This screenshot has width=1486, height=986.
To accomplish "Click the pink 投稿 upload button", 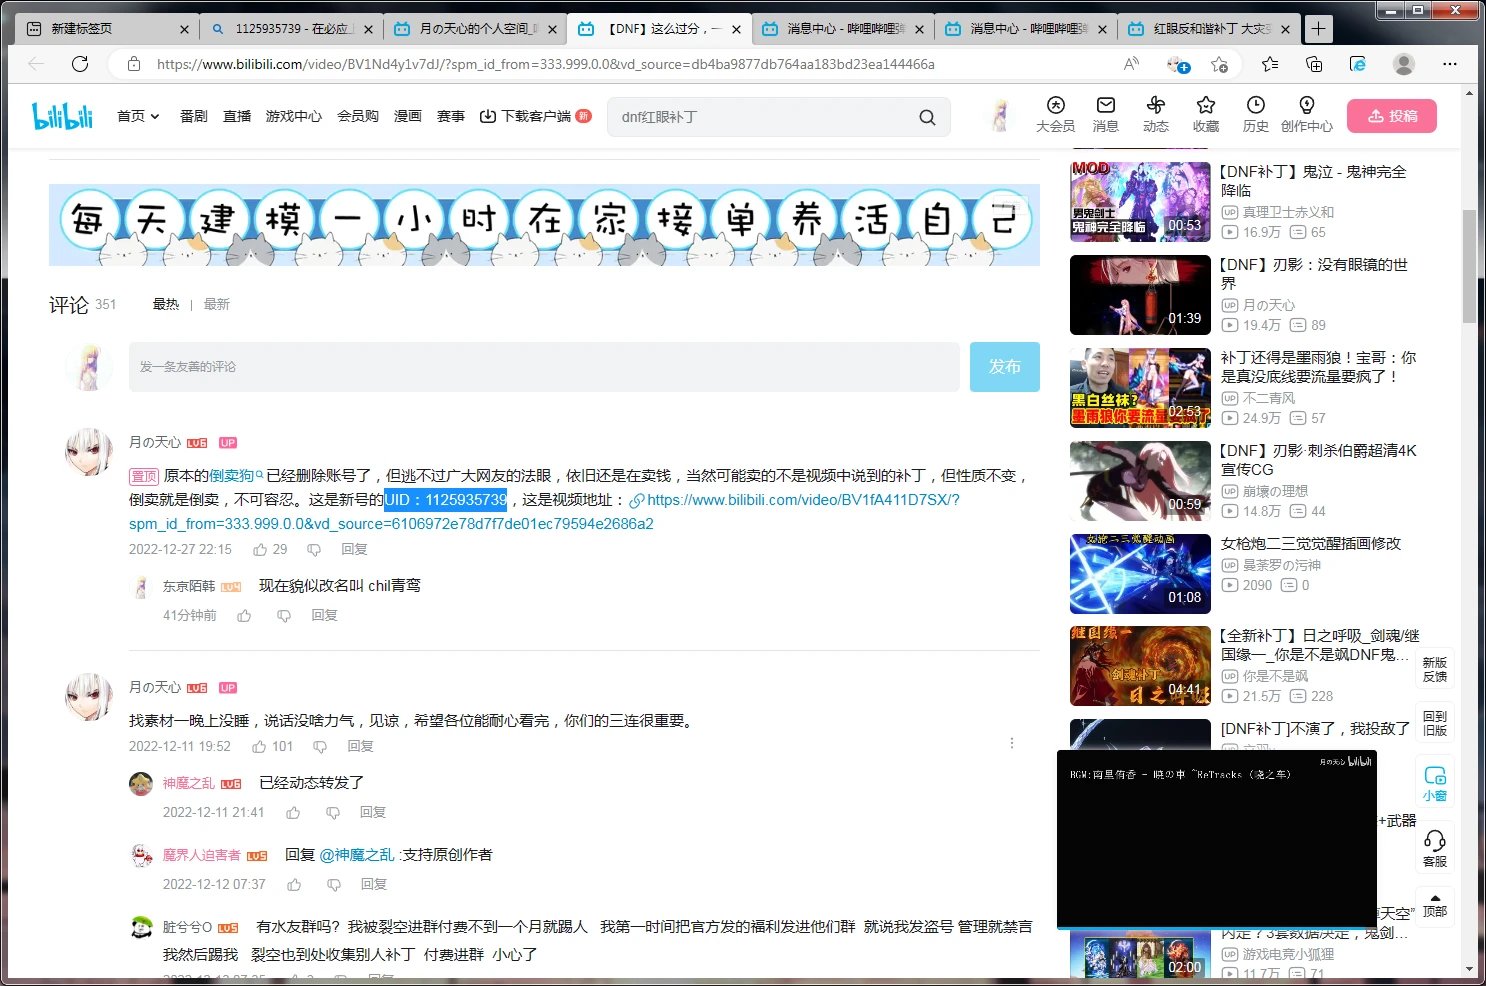I will [x=1392, y=116].
